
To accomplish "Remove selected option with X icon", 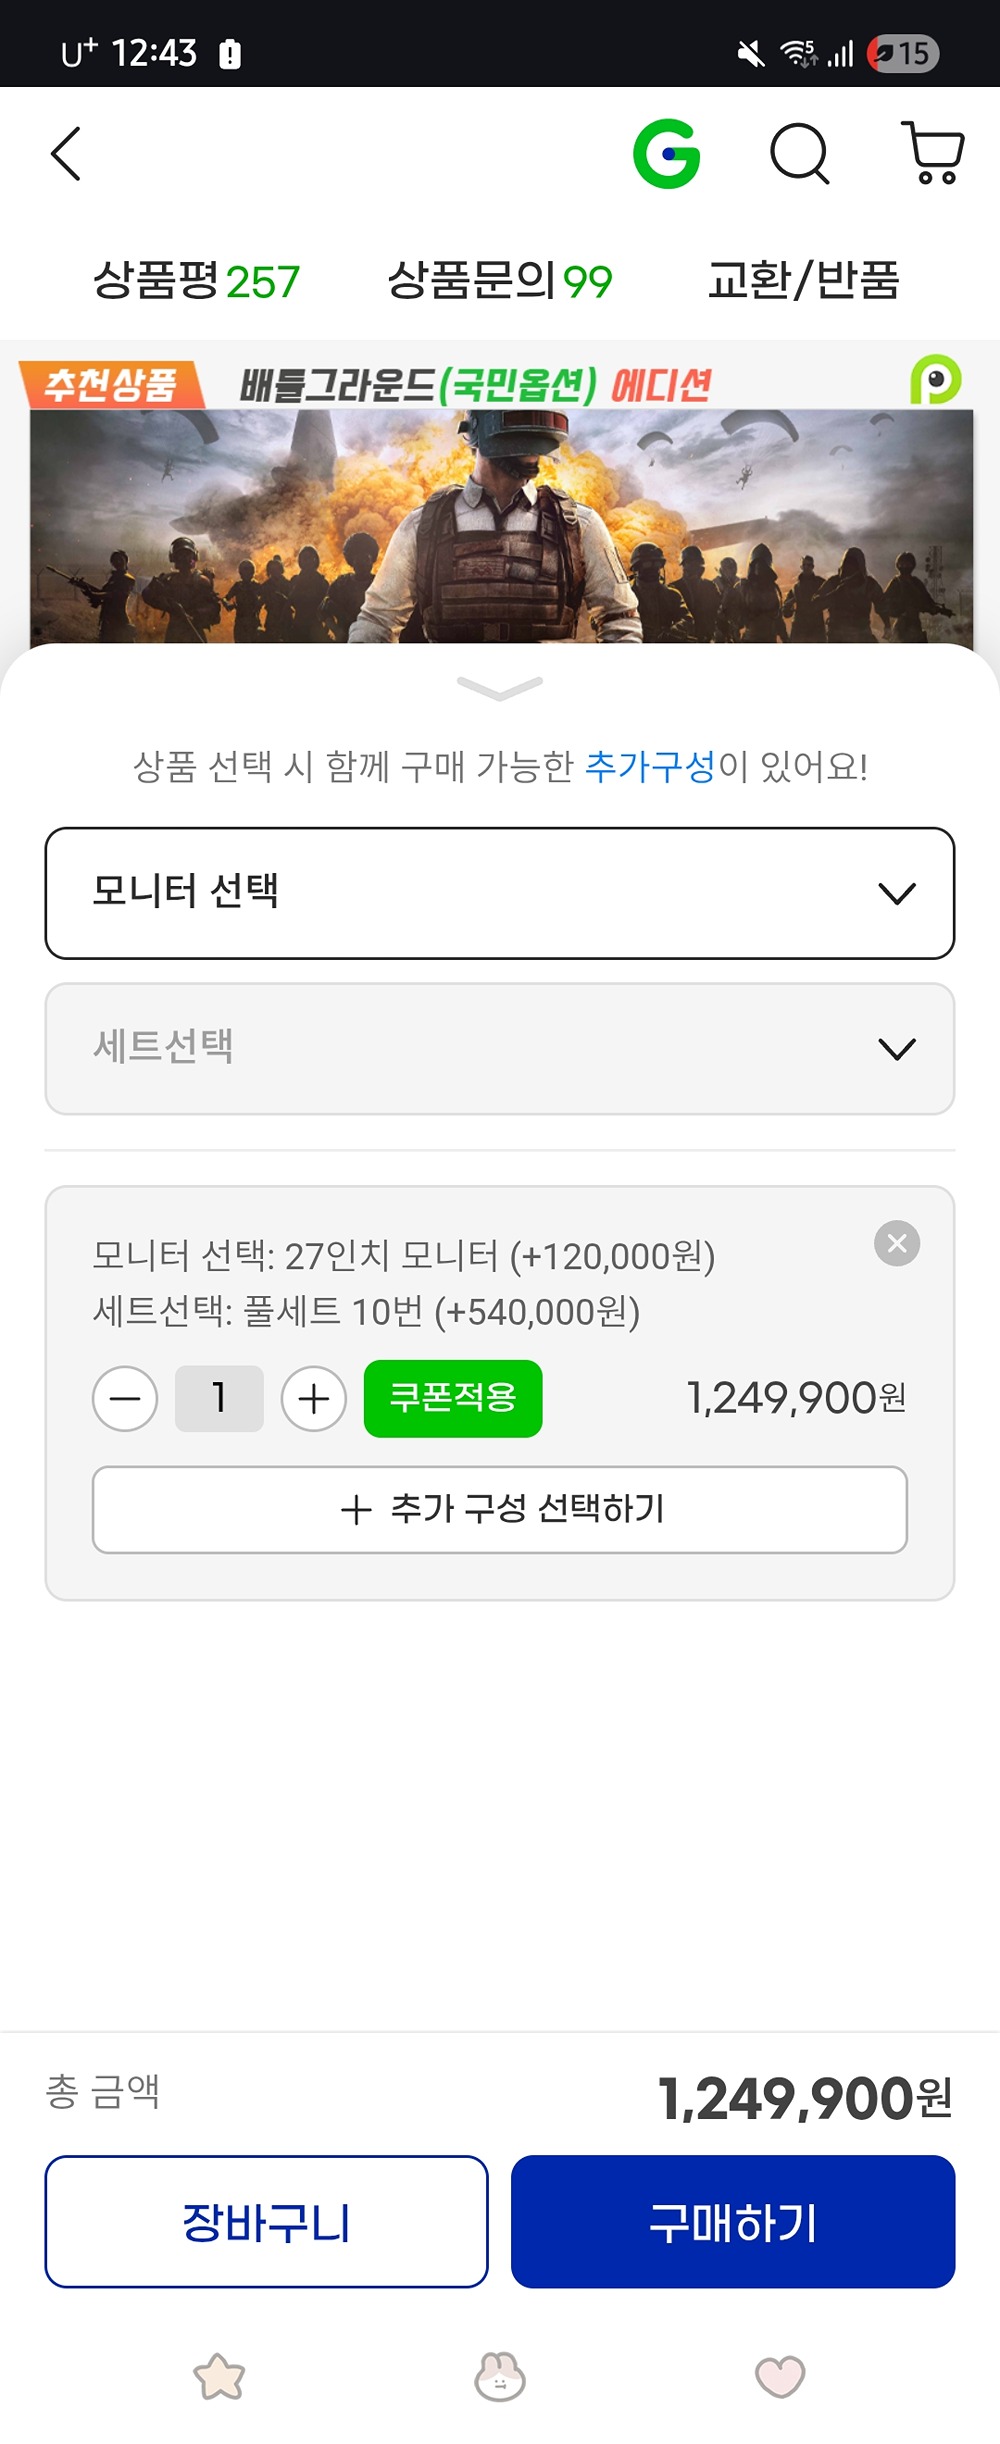I will tap(897, 1243).
